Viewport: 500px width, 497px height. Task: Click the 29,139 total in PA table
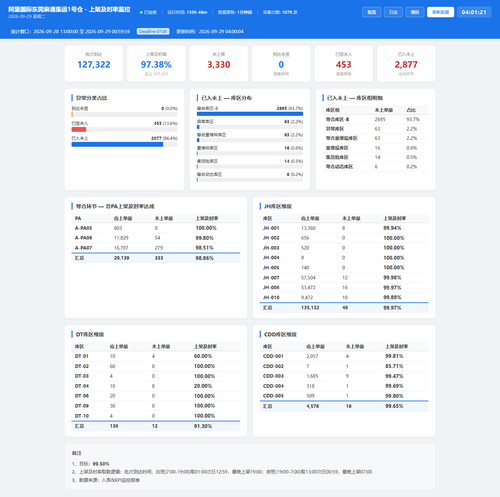[122, 258]
